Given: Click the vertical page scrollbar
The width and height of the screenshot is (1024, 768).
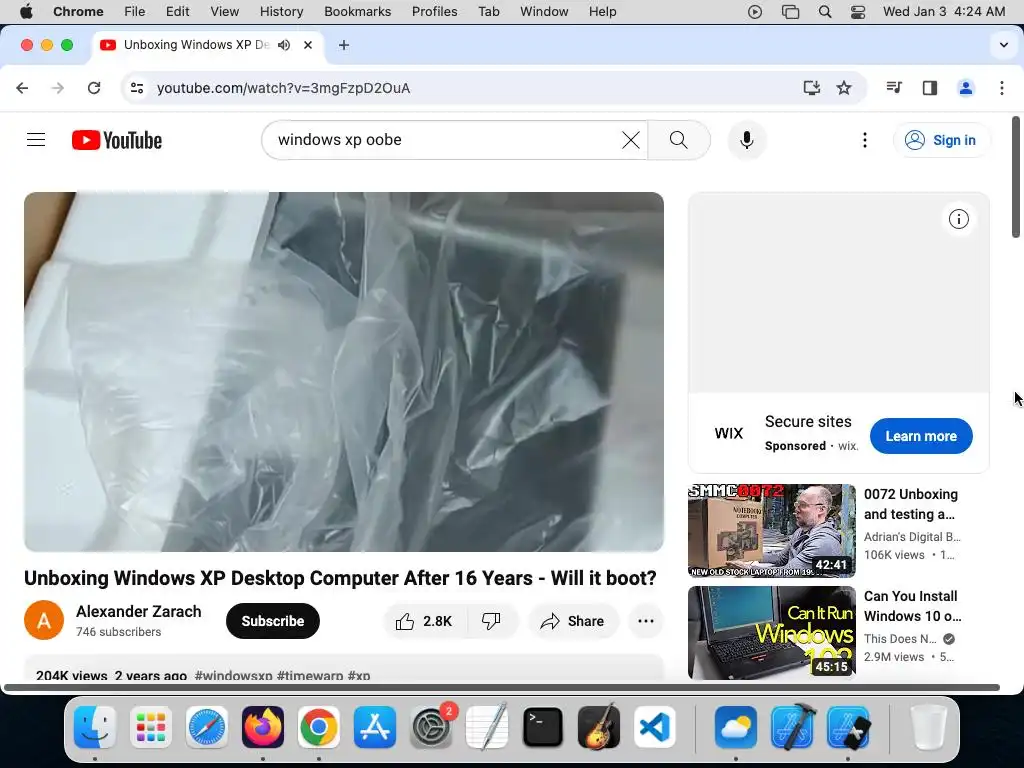Looking at the screenshot, I should (1016, 177).
